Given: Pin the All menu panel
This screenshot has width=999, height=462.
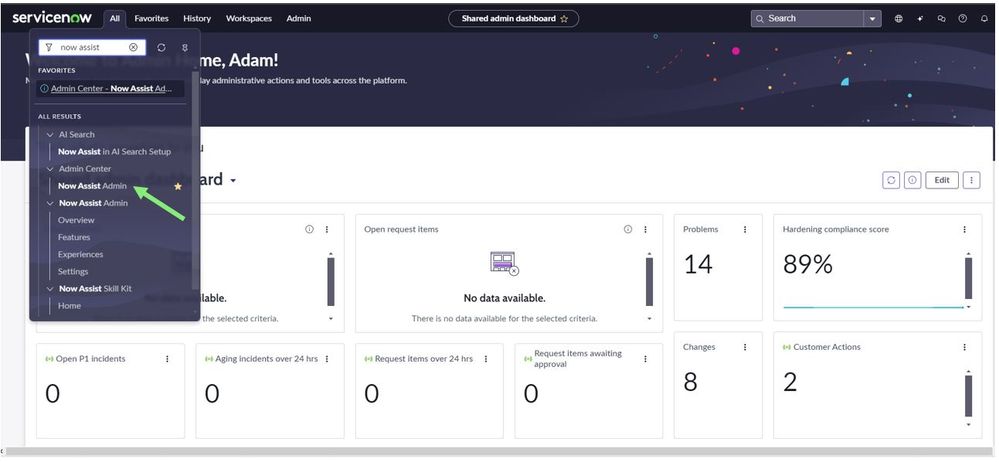Looking at the screenshot, I should pyautogui.click(x=185, y=47).
